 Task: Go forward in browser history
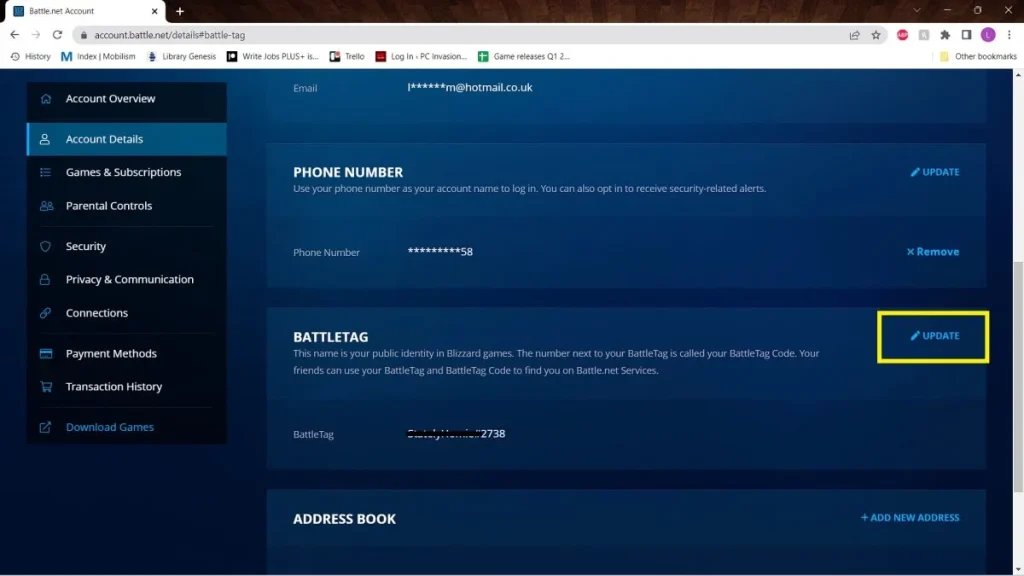coord(36,35)
